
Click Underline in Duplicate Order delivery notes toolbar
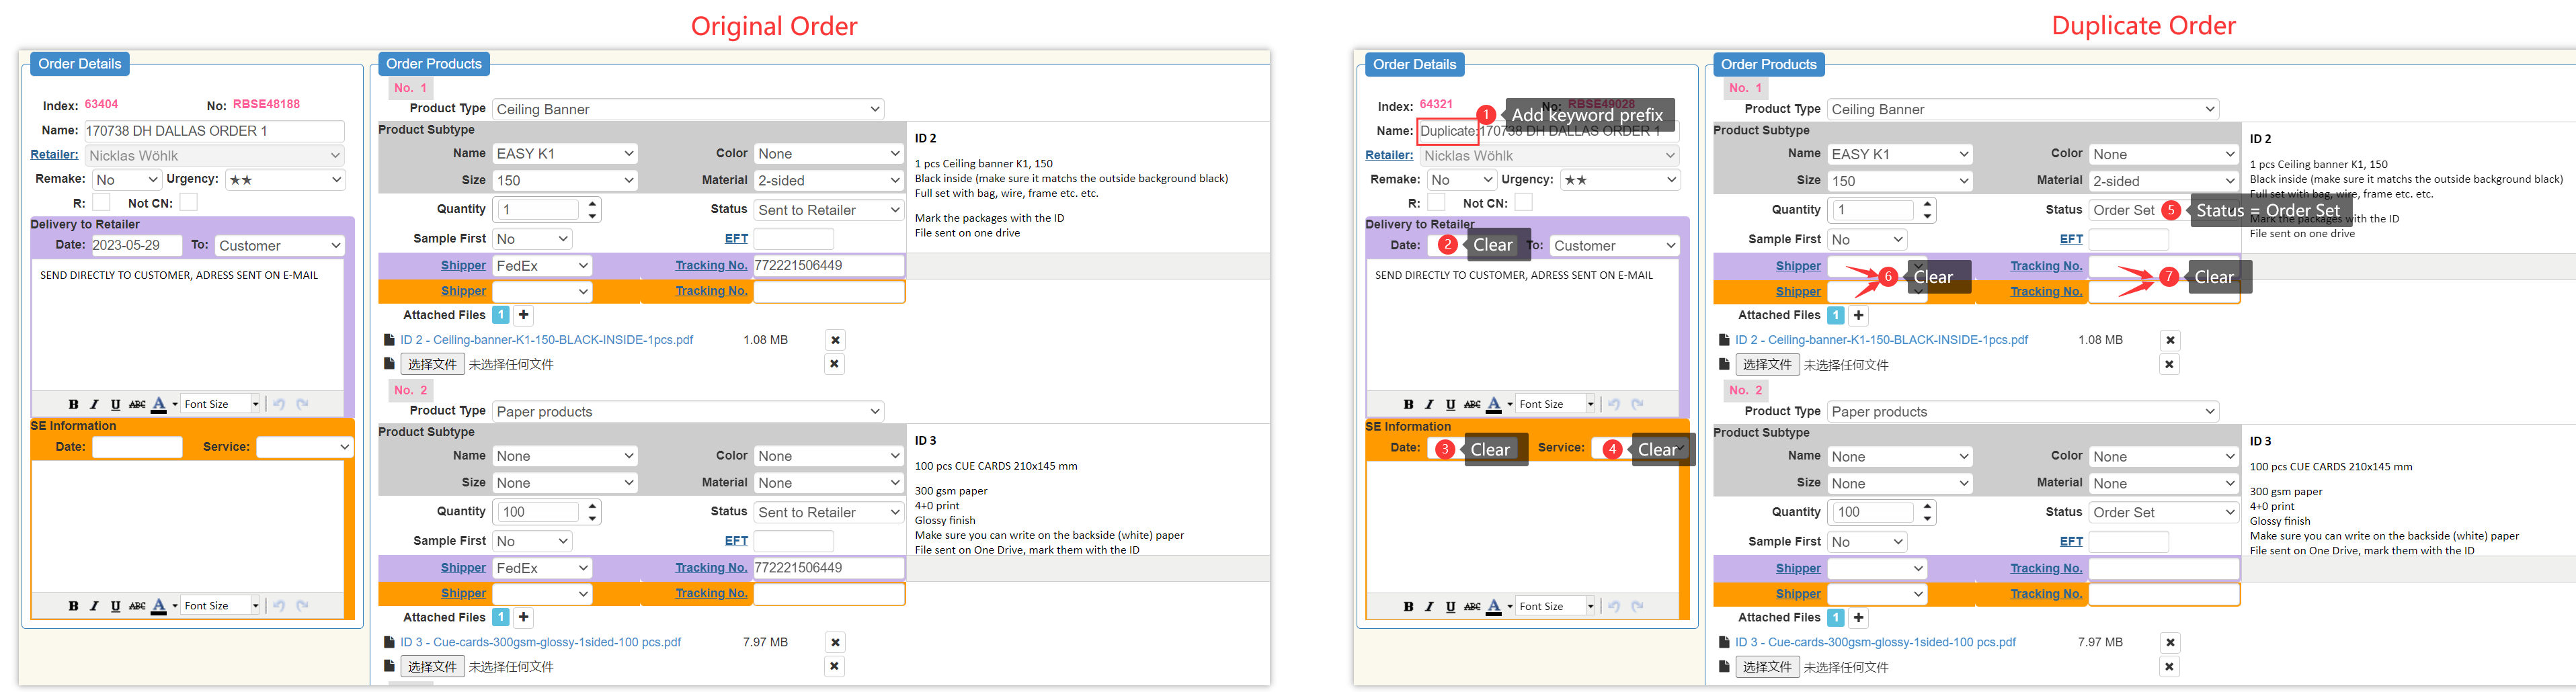(1450, 404)
